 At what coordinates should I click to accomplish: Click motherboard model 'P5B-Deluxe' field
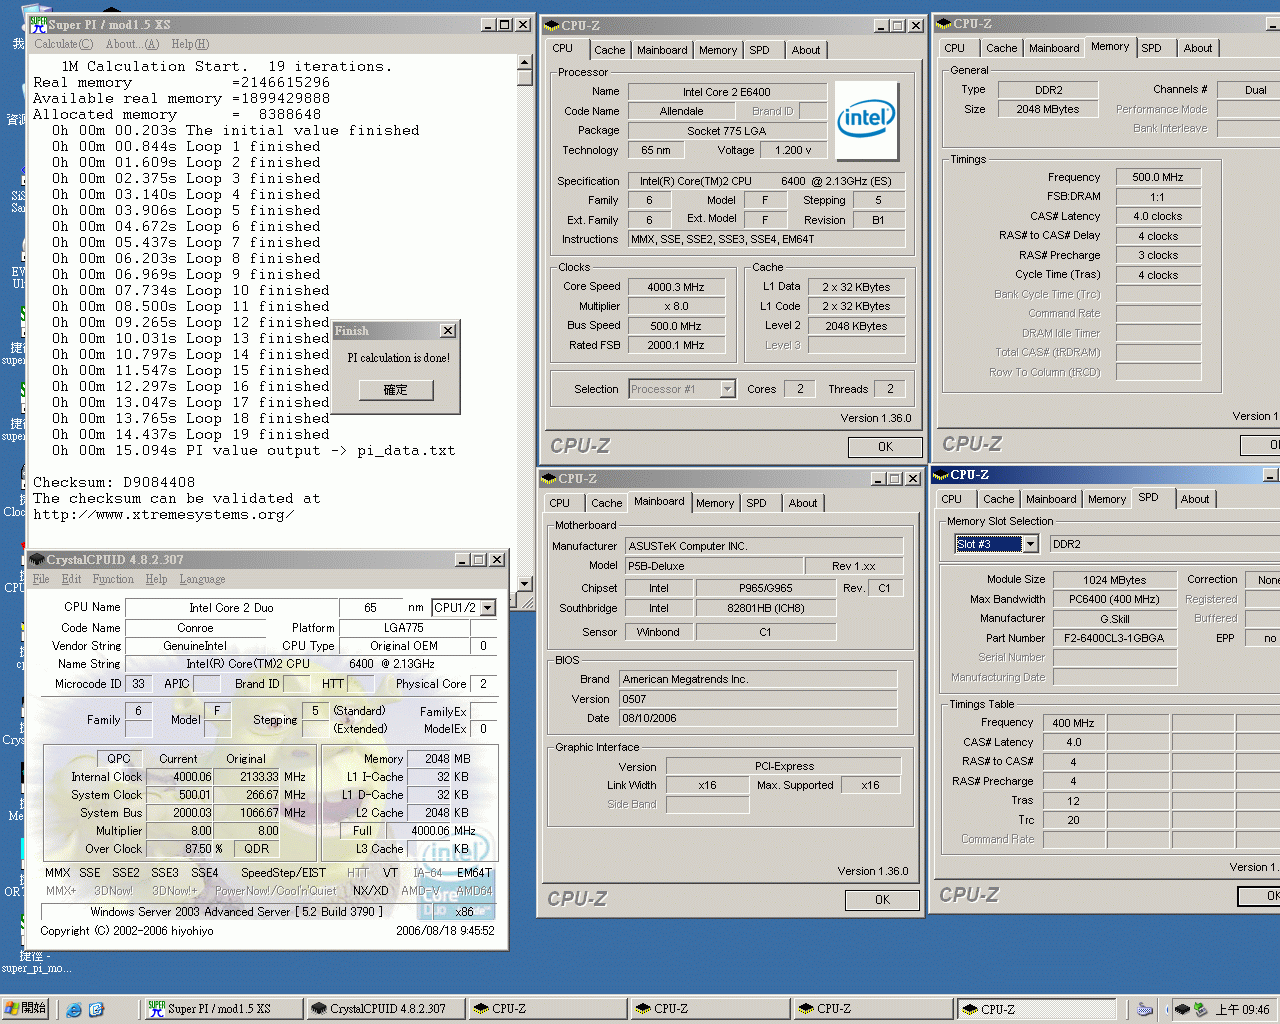tap(713, 566)
